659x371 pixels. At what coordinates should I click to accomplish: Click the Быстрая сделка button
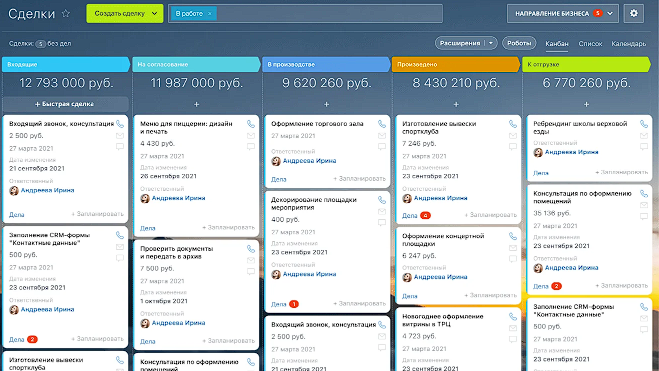pyautogui.click(x=65, y=104)
